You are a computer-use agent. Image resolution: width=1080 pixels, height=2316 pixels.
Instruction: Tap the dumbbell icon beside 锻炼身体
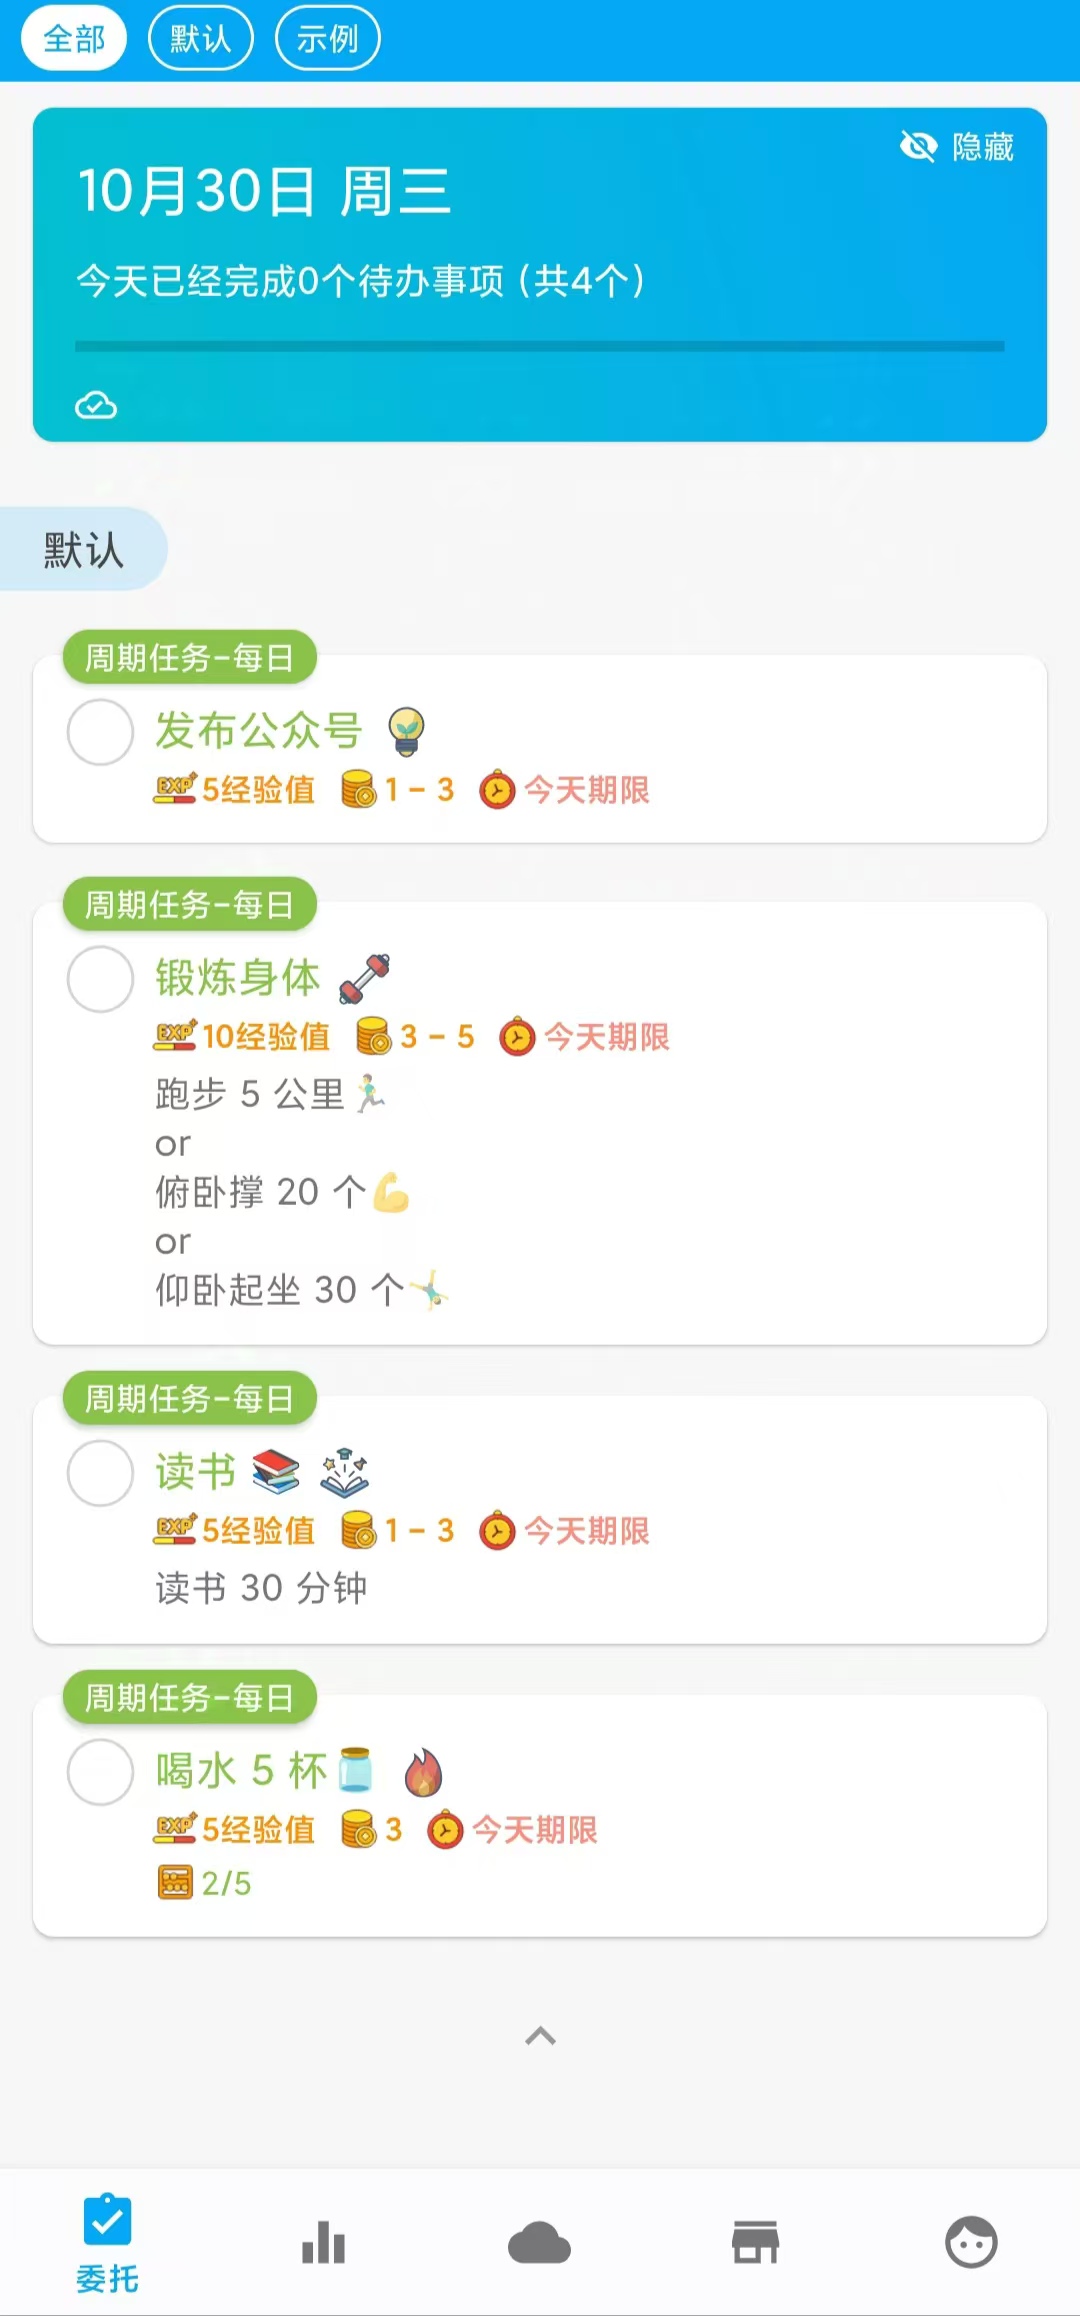pos(364,978)
